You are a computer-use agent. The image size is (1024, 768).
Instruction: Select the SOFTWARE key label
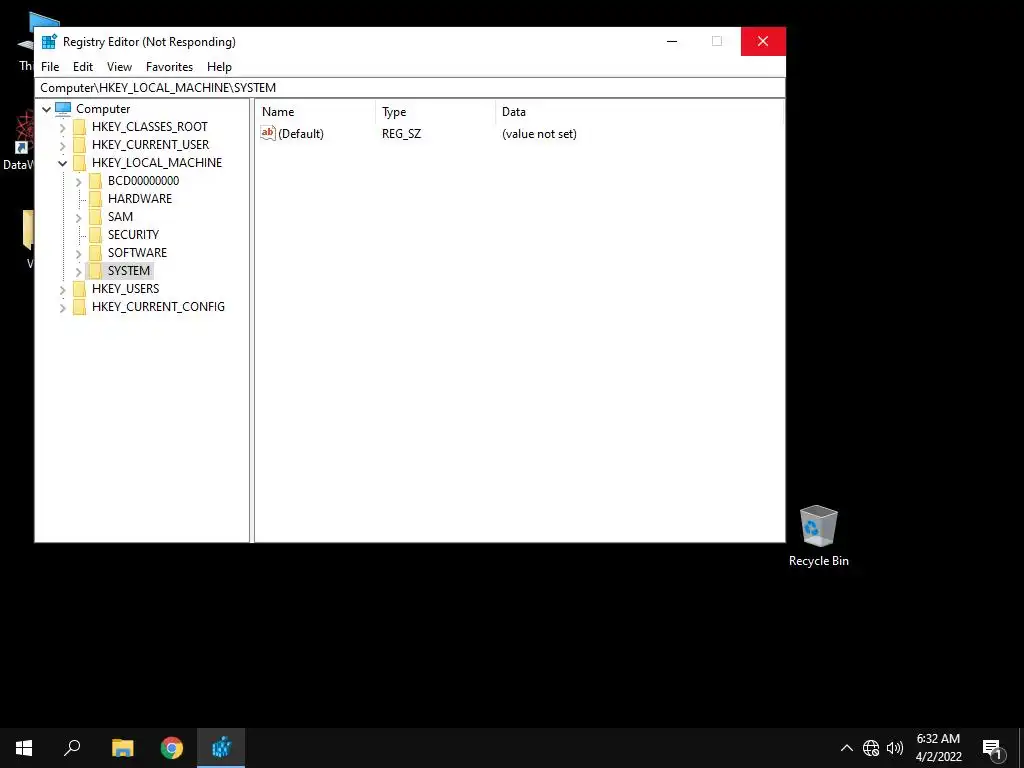[137, 253]
